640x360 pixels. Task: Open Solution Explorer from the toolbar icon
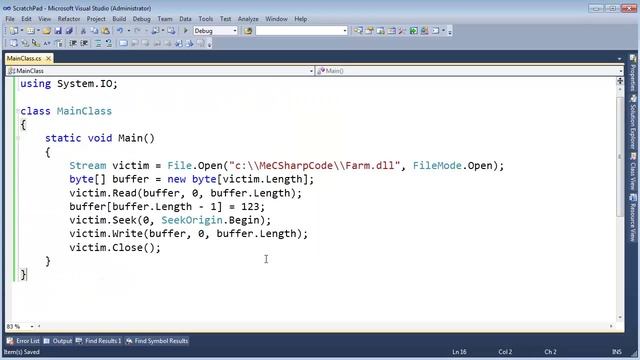[x=358, y=31]
